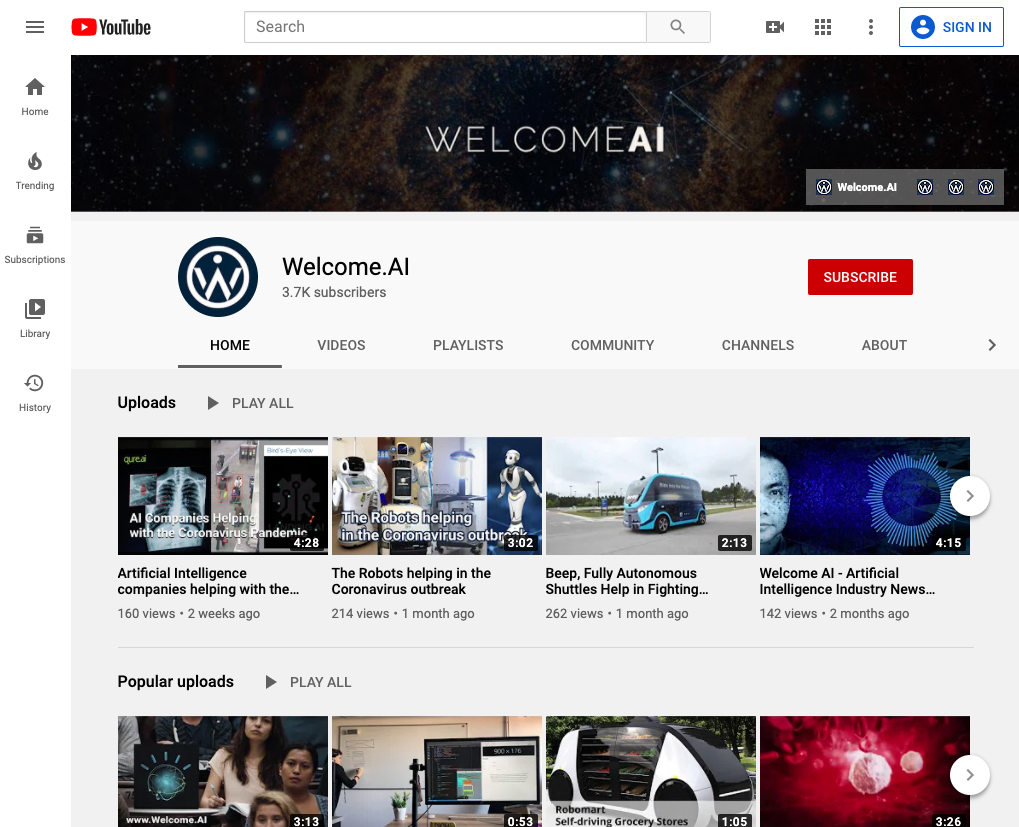1019x827 pixels.
Task: Show next Popular uploads with carousel arrow
Action: [970, 774]
